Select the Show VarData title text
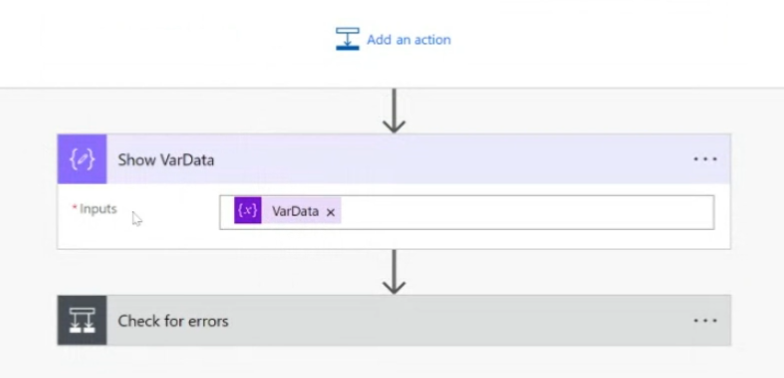The height and width of the screenshot is (378, 784). [166, 160]
